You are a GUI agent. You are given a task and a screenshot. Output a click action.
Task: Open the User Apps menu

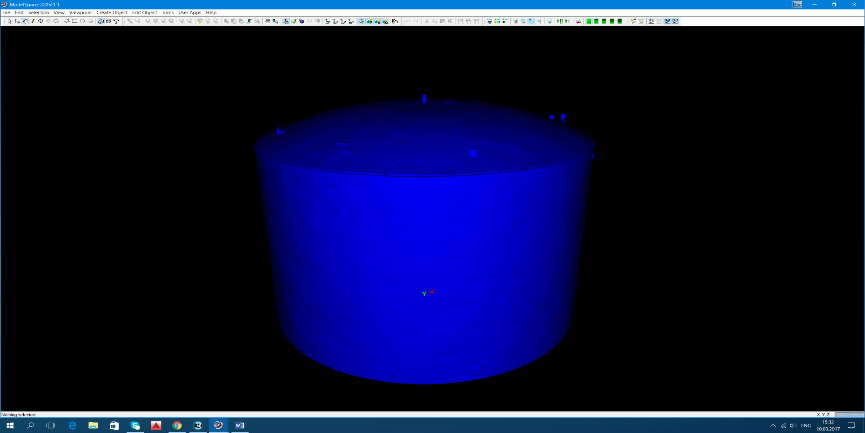pyautogui.click(x=189, y=12)
